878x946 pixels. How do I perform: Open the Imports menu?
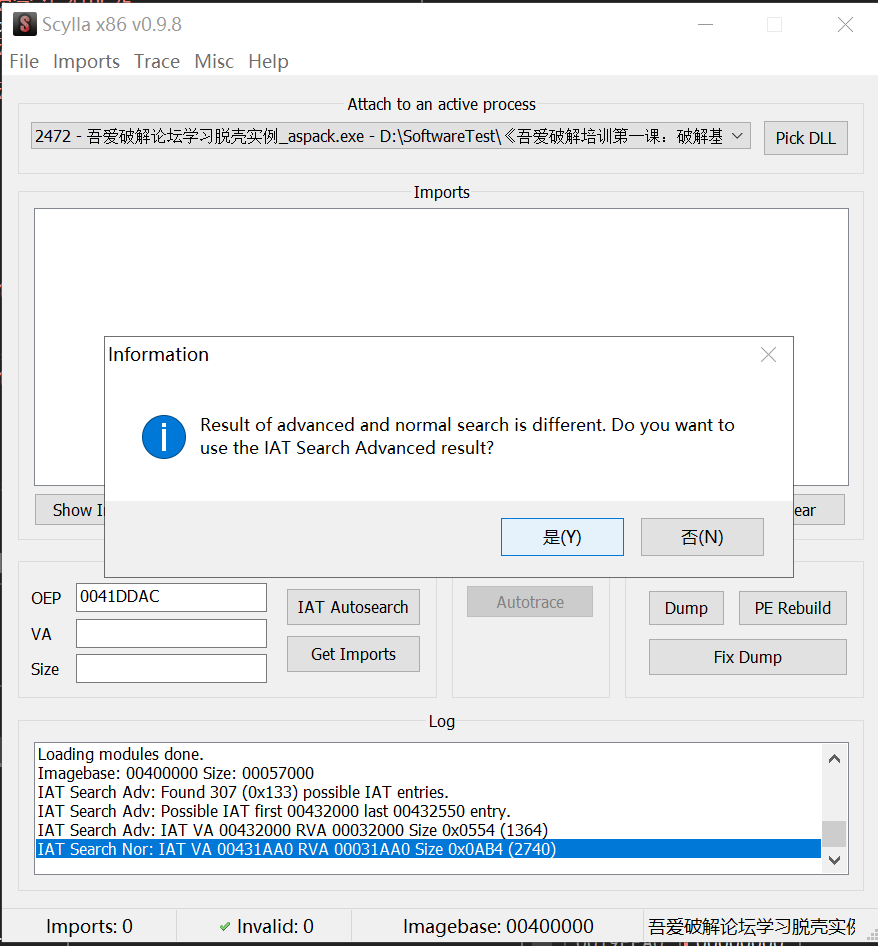[x=86, y=61]
